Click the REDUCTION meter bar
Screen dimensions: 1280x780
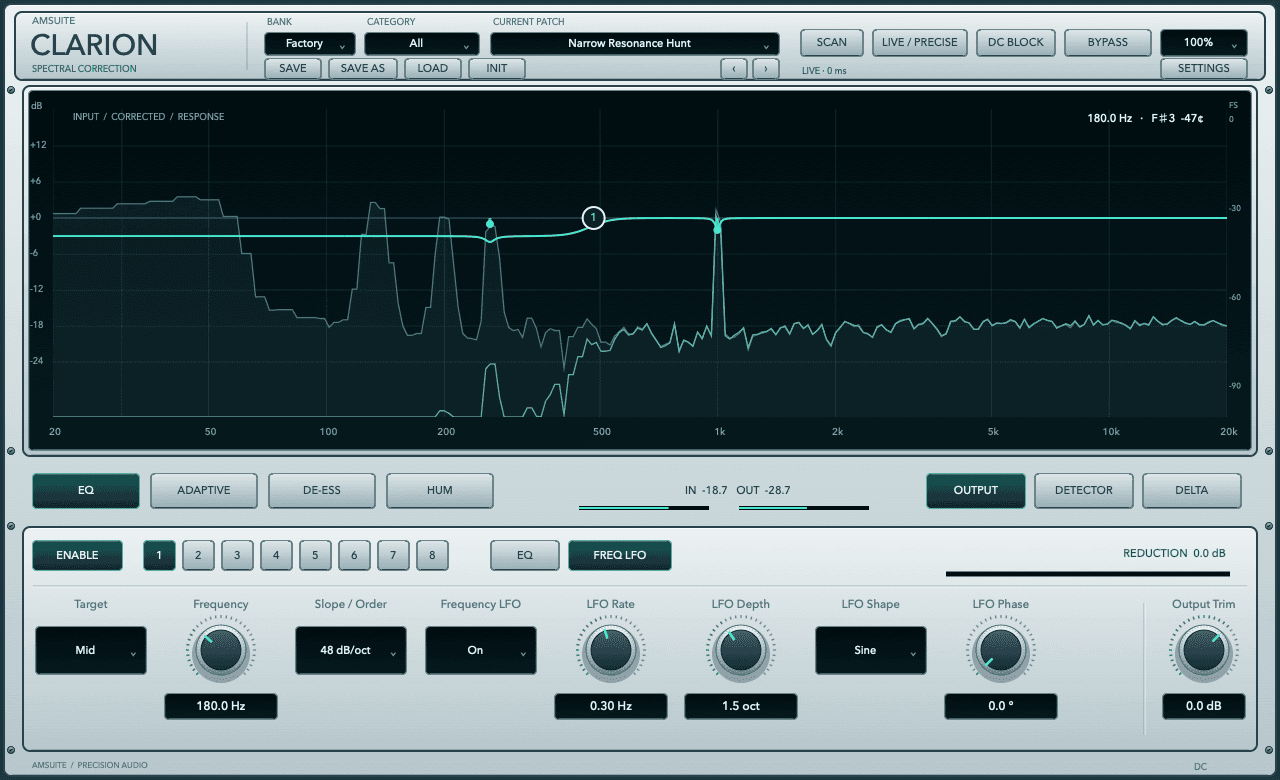(x=1087, y=574)
